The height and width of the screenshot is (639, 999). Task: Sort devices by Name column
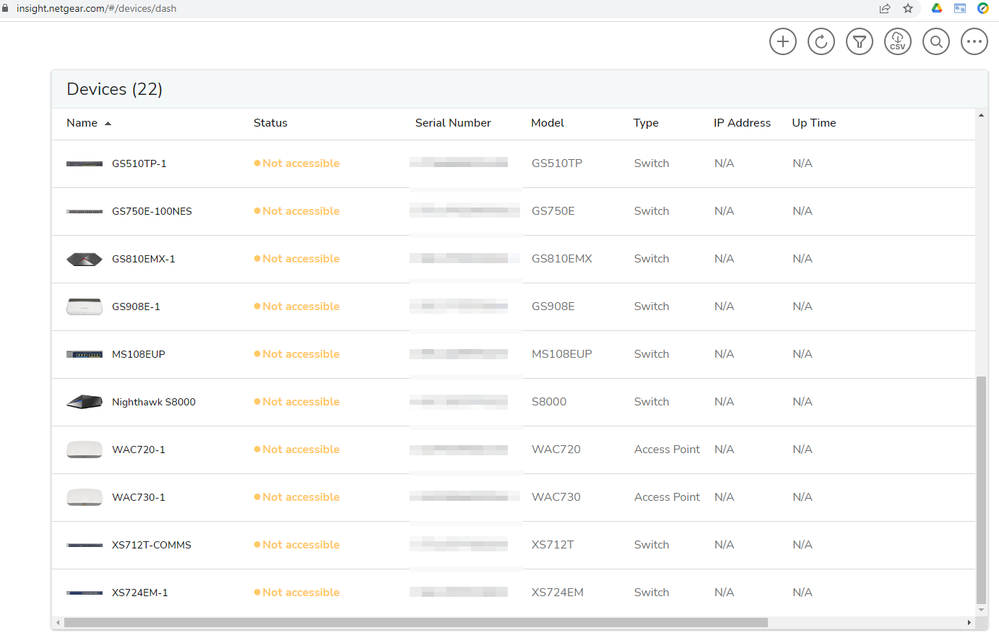(x=82, y=123)
